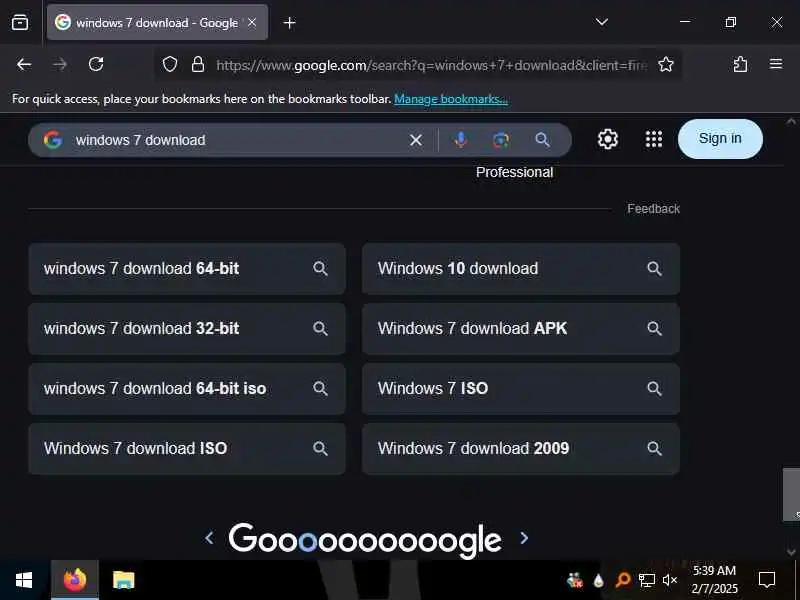This screenshot has height=600, width=800.
Task: Click the Sign in button
Action: click(x=720, y=139)
